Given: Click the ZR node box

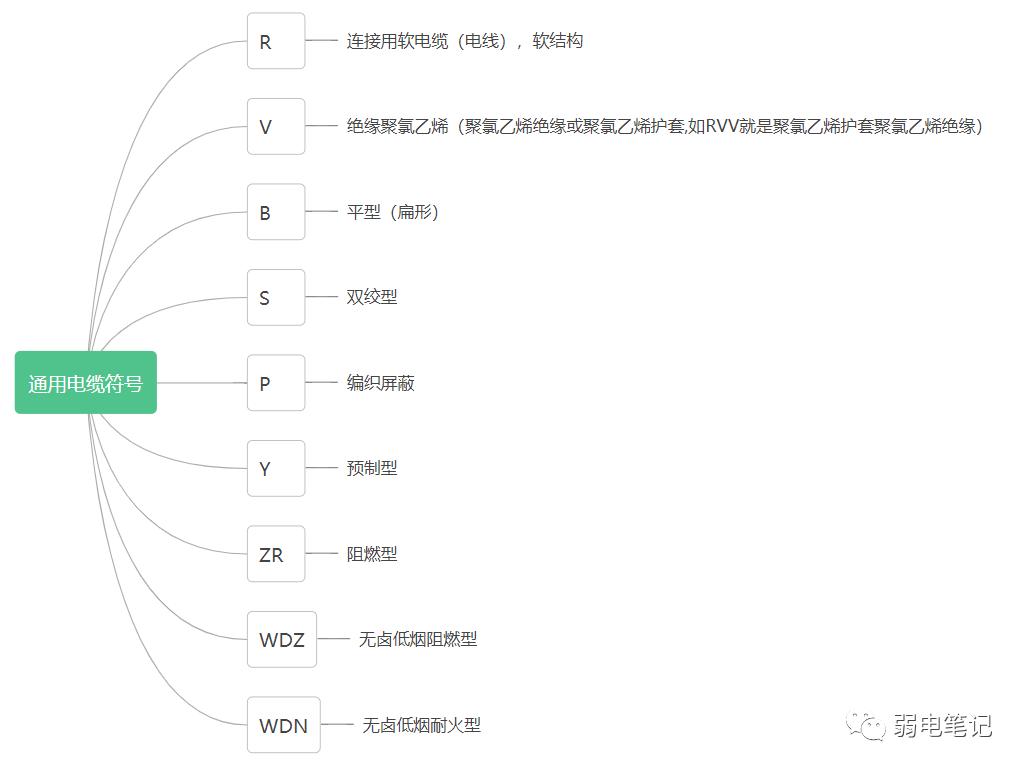Looking at the screenshot, I should tap(276, 554).
